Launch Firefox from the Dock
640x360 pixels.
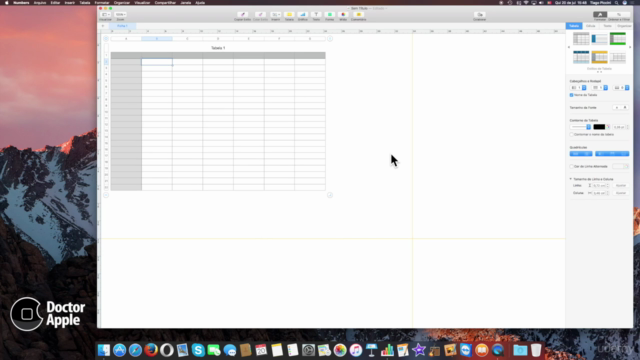[151, 350]
